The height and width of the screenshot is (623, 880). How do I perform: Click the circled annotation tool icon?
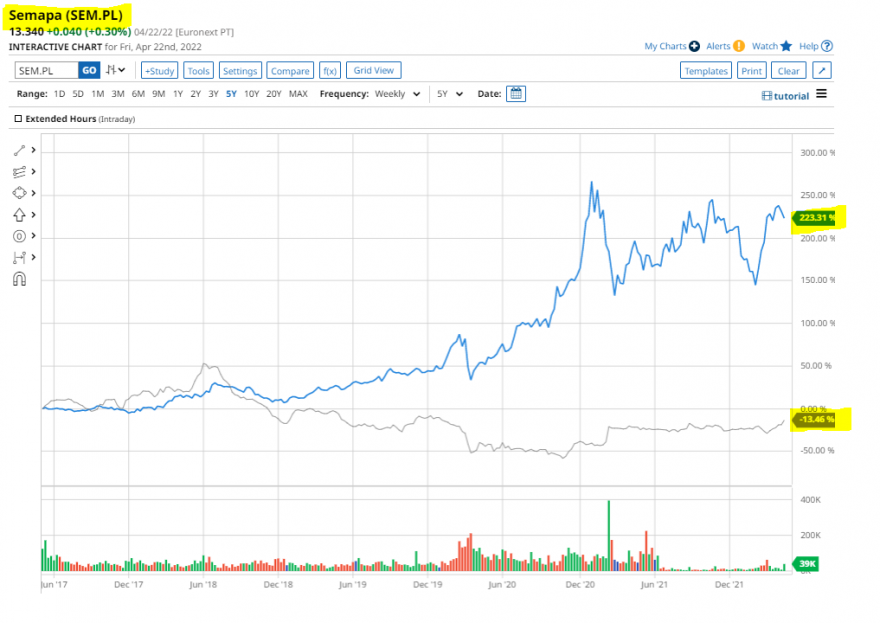[x=20, y=236]
